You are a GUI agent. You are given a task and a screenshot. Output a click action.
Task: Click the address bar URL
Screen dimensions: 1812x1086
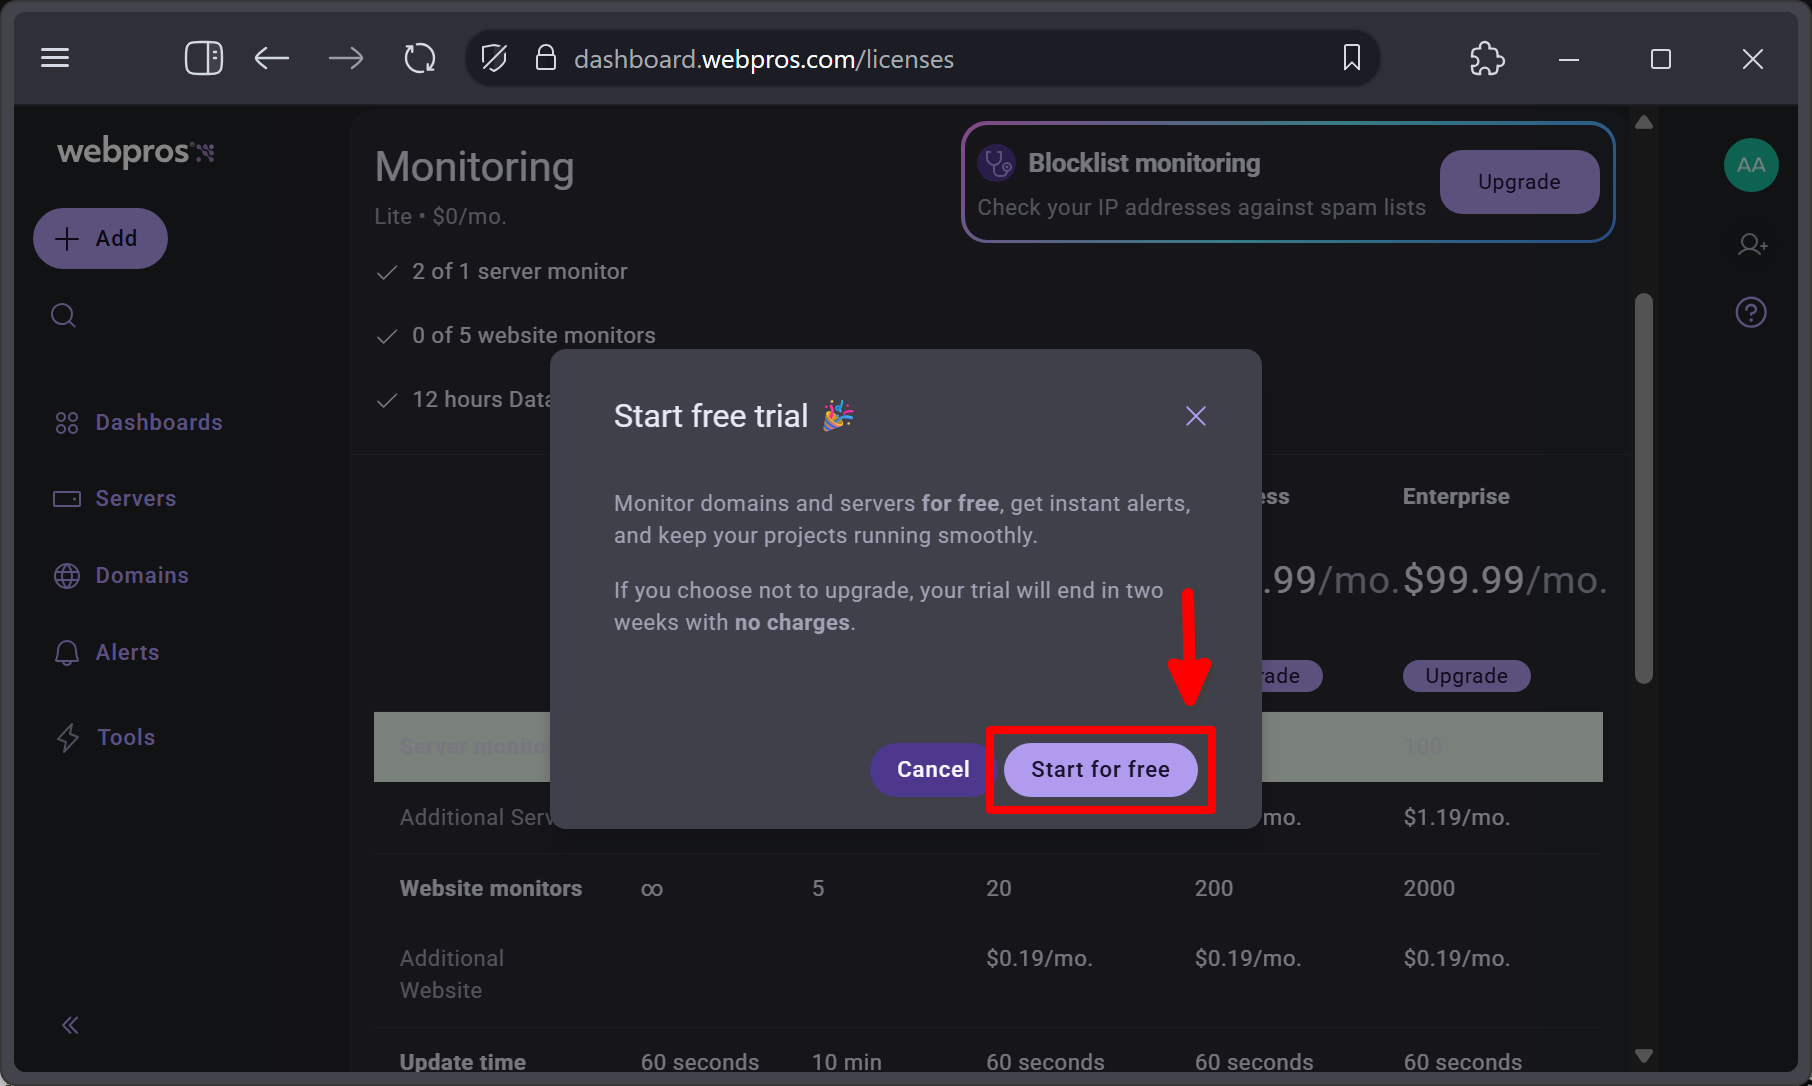(764, 59)
